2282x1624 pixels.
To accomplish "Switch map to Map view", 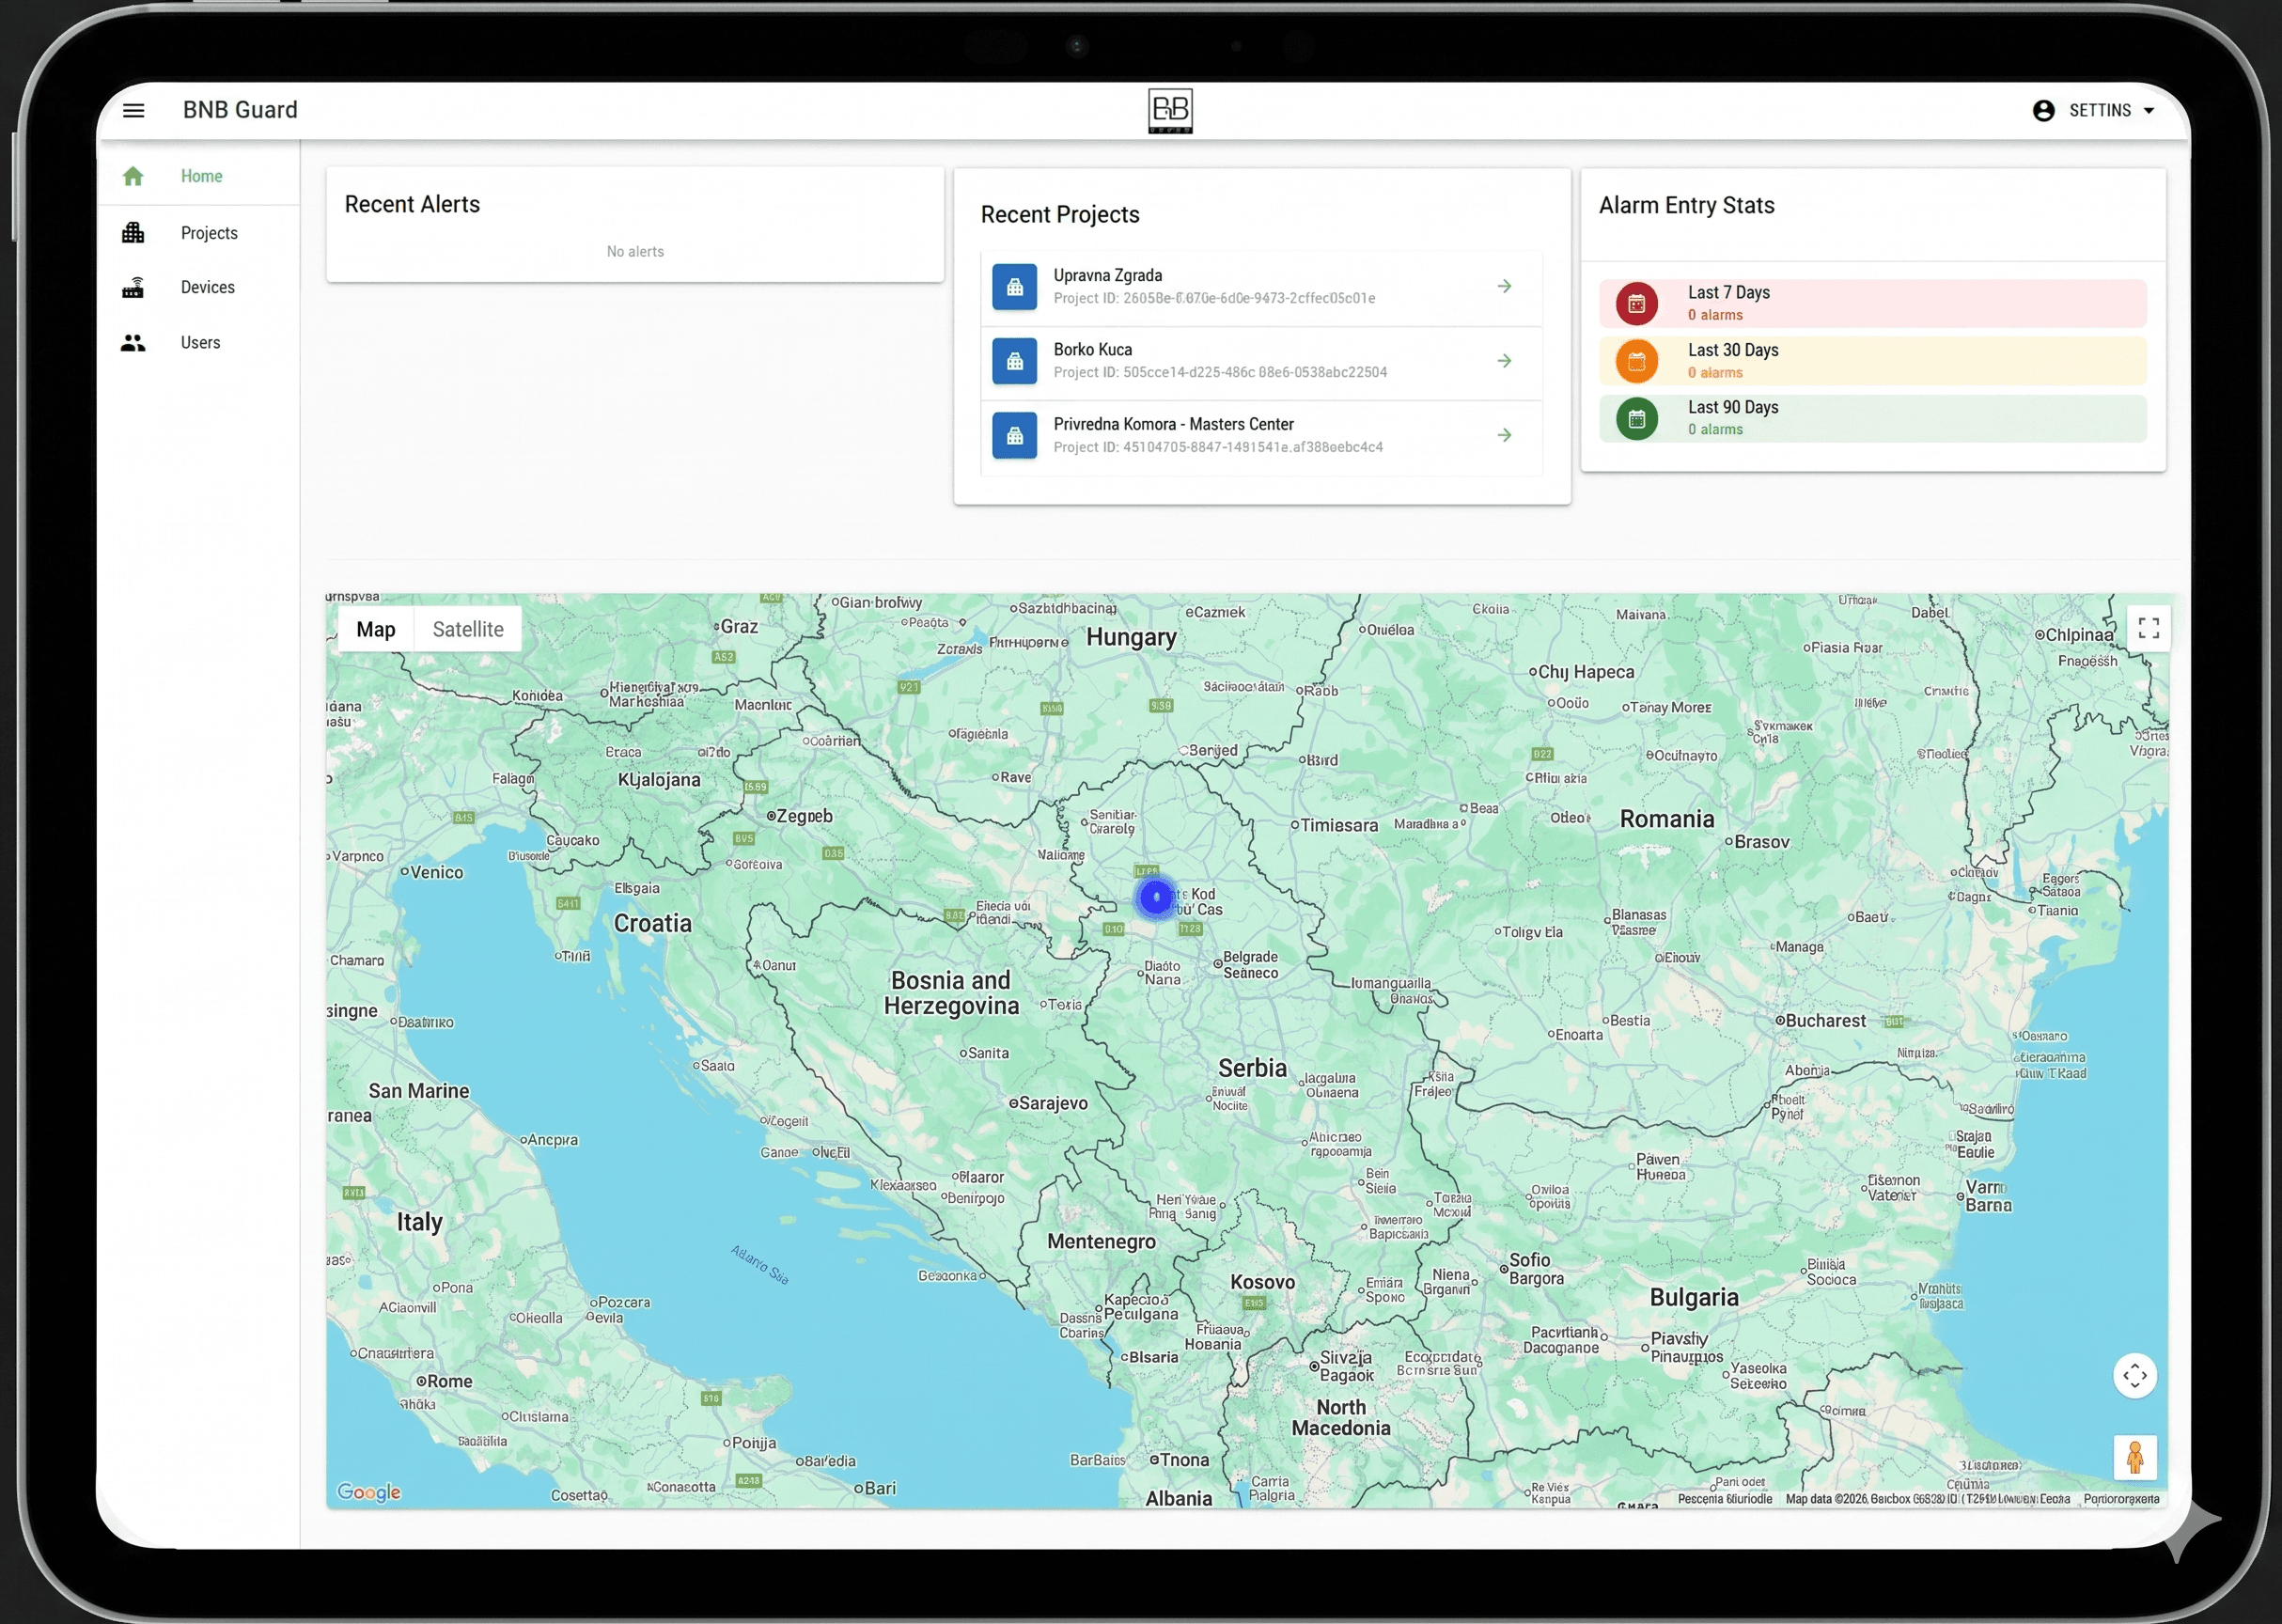I will 376,629.
